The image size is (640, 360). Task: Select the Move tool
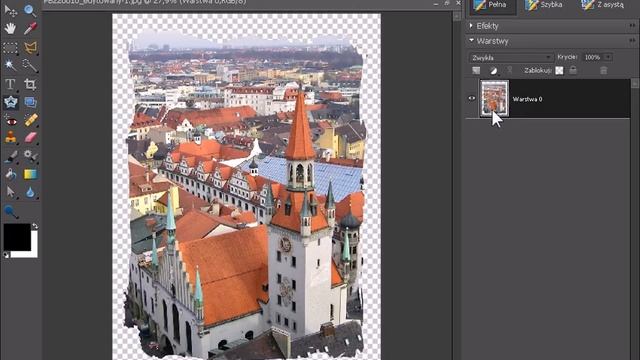point(11,11)
